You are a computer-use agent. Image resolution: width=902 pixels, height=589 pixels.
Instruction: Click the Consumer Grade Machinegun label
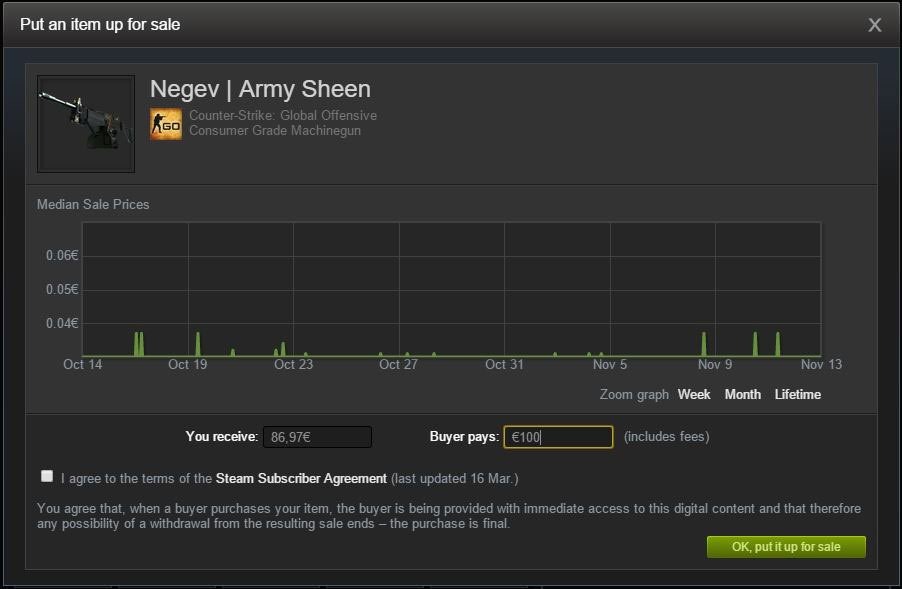275,131
